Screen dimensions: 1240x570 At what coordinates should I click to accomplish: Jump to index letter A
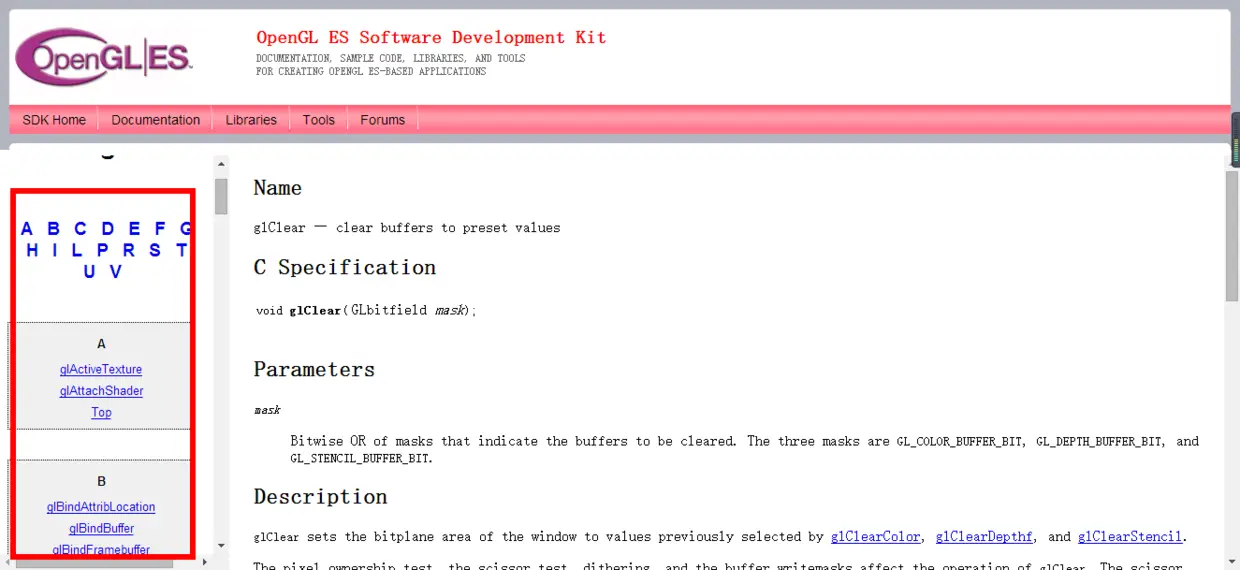click(27, 229)
